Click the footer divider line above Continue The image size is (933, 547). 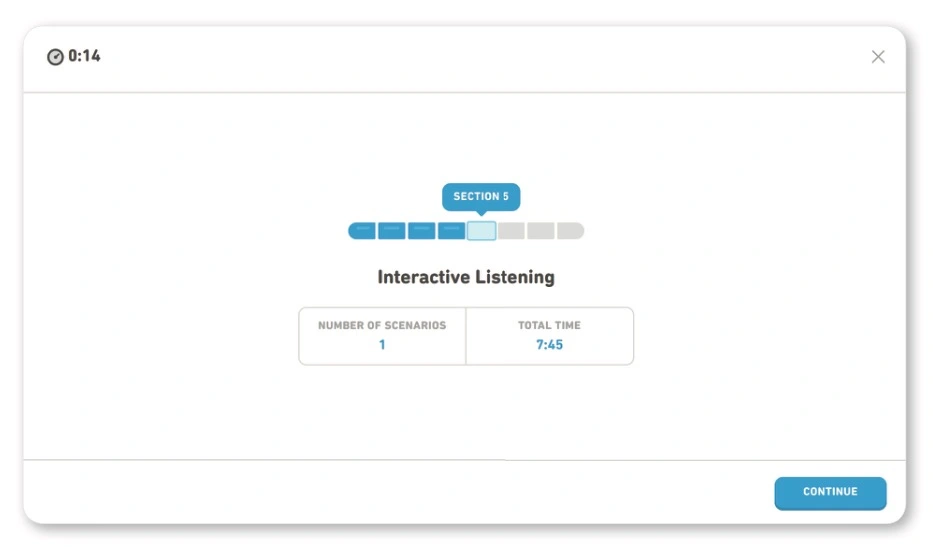[465, 460]
